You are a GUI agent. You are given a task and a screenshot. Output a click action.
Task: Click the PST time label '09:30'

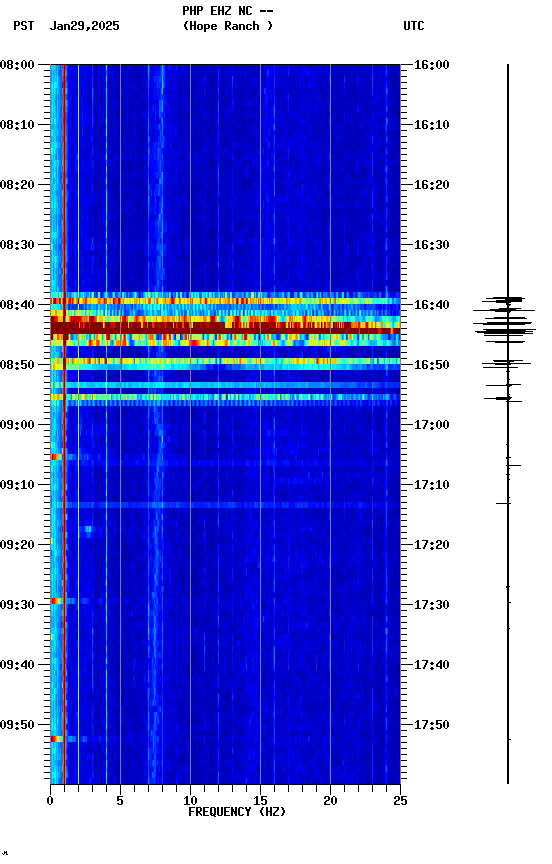pos(17,604)
